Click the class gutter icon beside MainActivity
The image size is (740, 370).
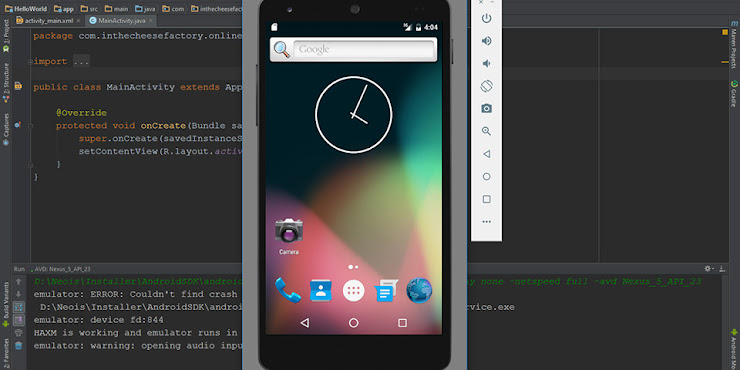coord(18,86)
